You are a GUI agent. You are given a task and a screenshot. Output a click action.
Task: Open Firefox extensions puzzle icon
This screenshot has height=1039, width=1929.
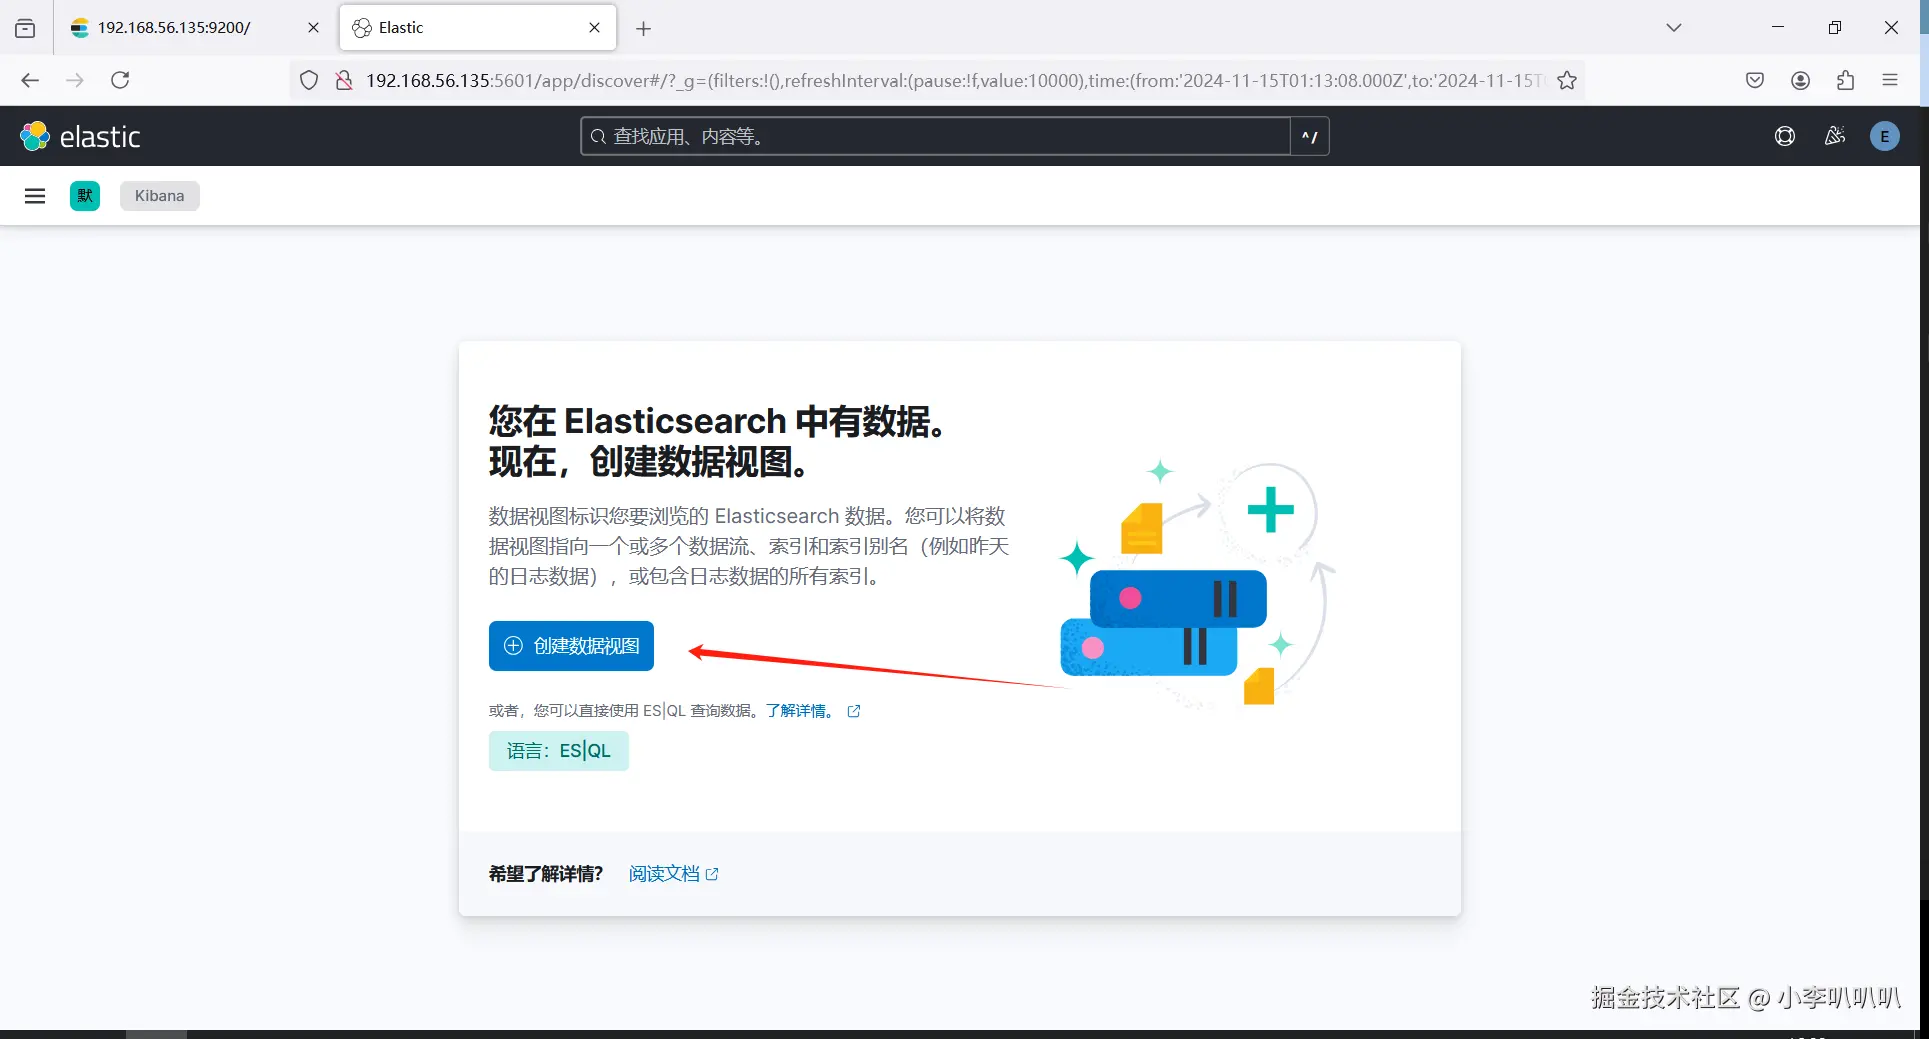tap(1845, 80)
